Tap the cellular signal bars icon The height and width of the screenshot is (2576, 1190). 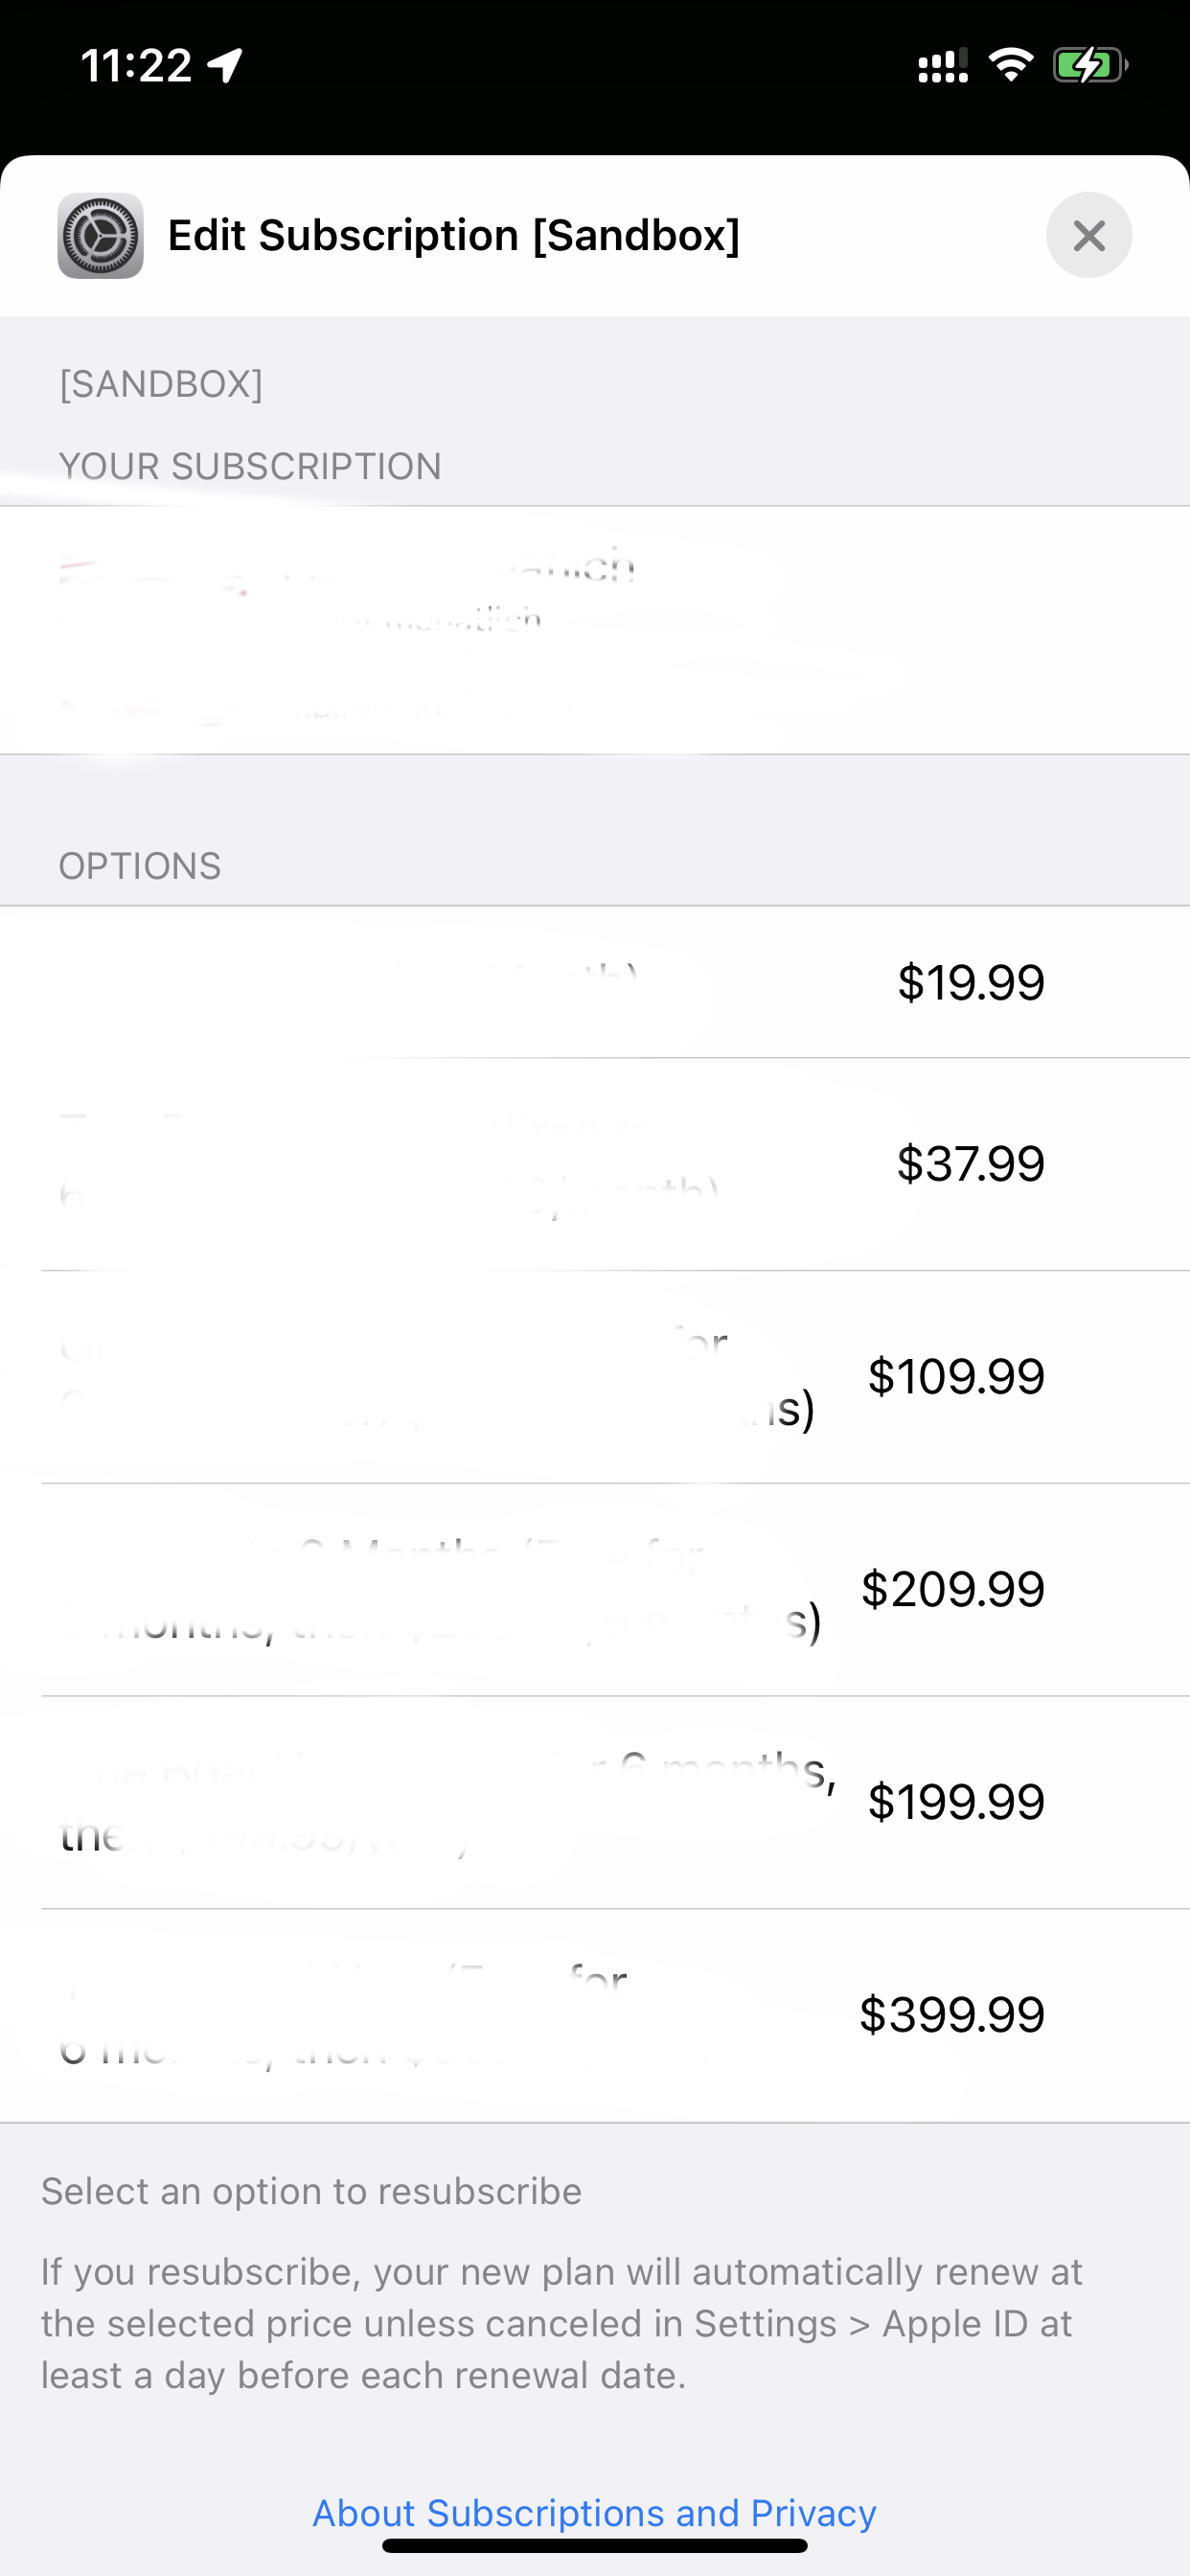pos(942,66)
